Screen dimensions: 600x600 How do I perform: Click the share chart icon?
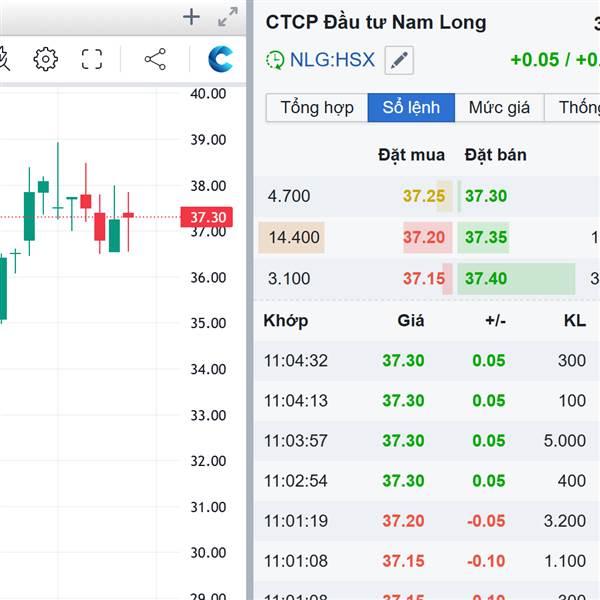point(155,59)
